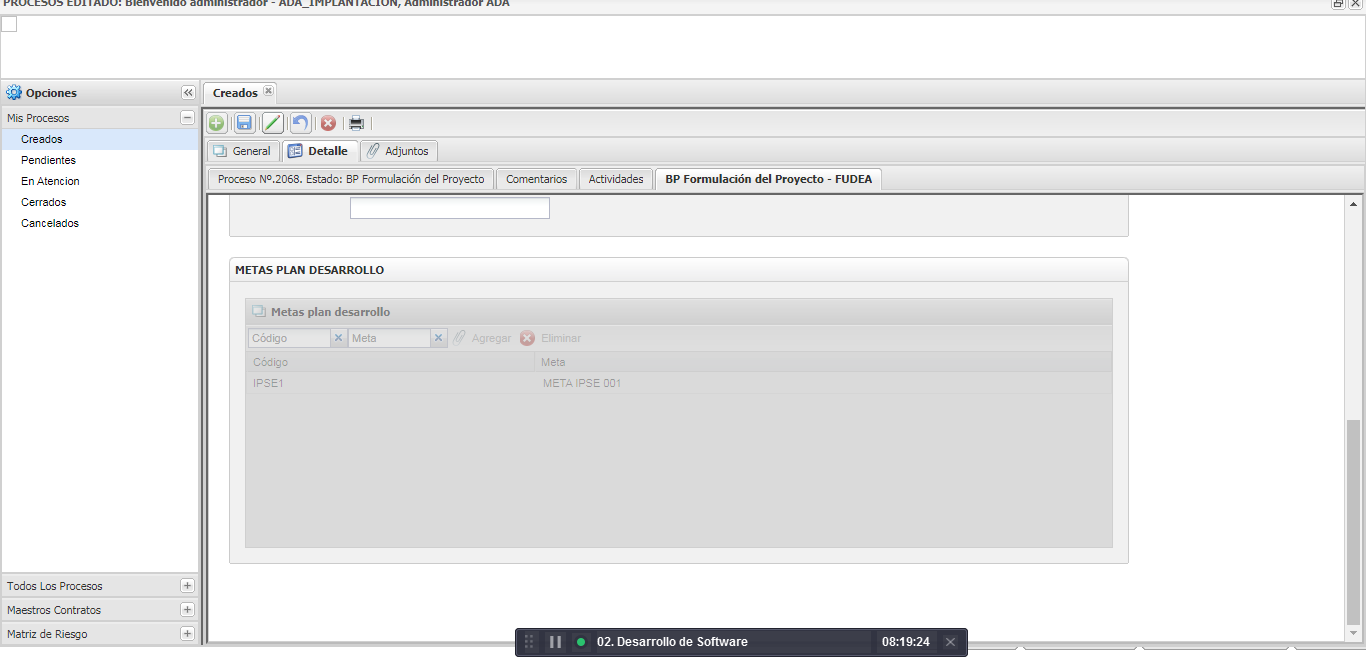Expand the Matriz de Riesgo section
Viewport: 1366px width, 657px height.
click(187, 634)
